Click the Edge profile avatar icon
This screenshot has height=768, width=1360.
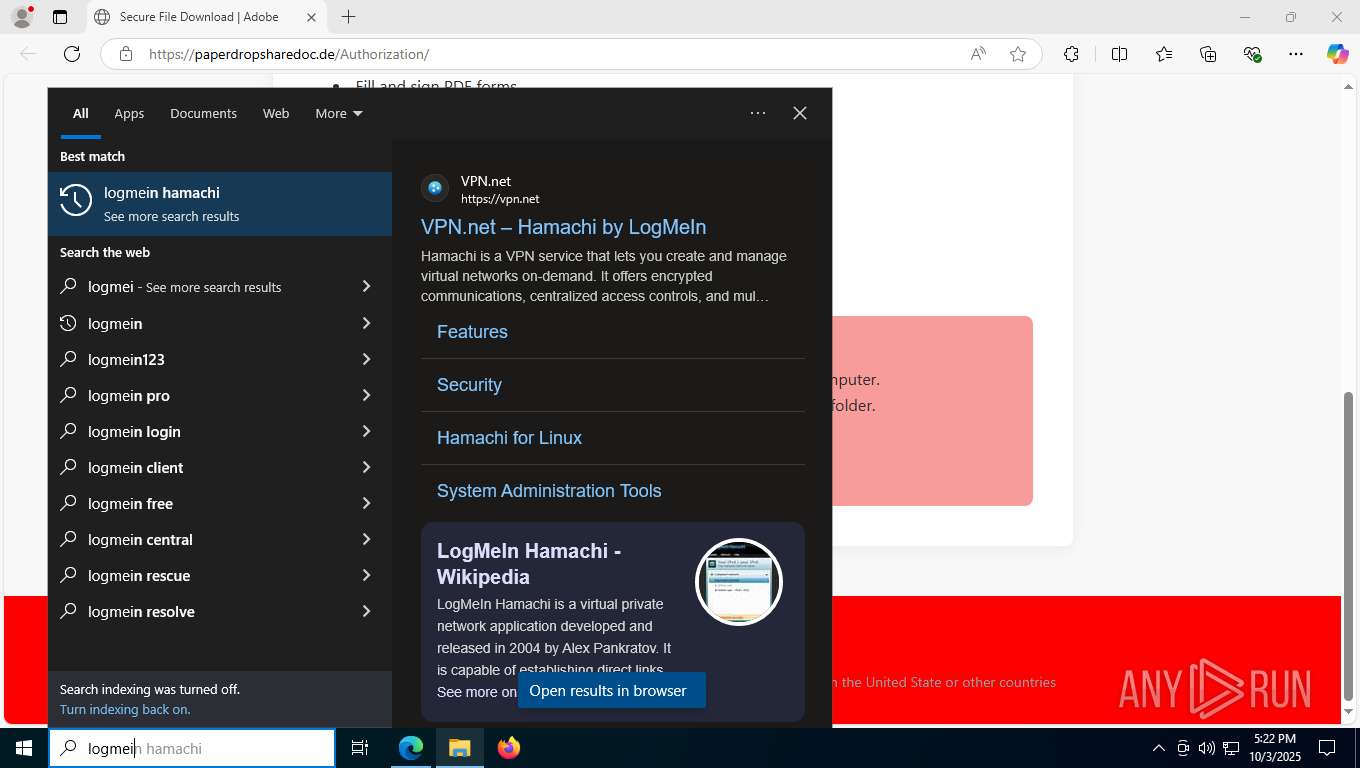click(22, 17)
